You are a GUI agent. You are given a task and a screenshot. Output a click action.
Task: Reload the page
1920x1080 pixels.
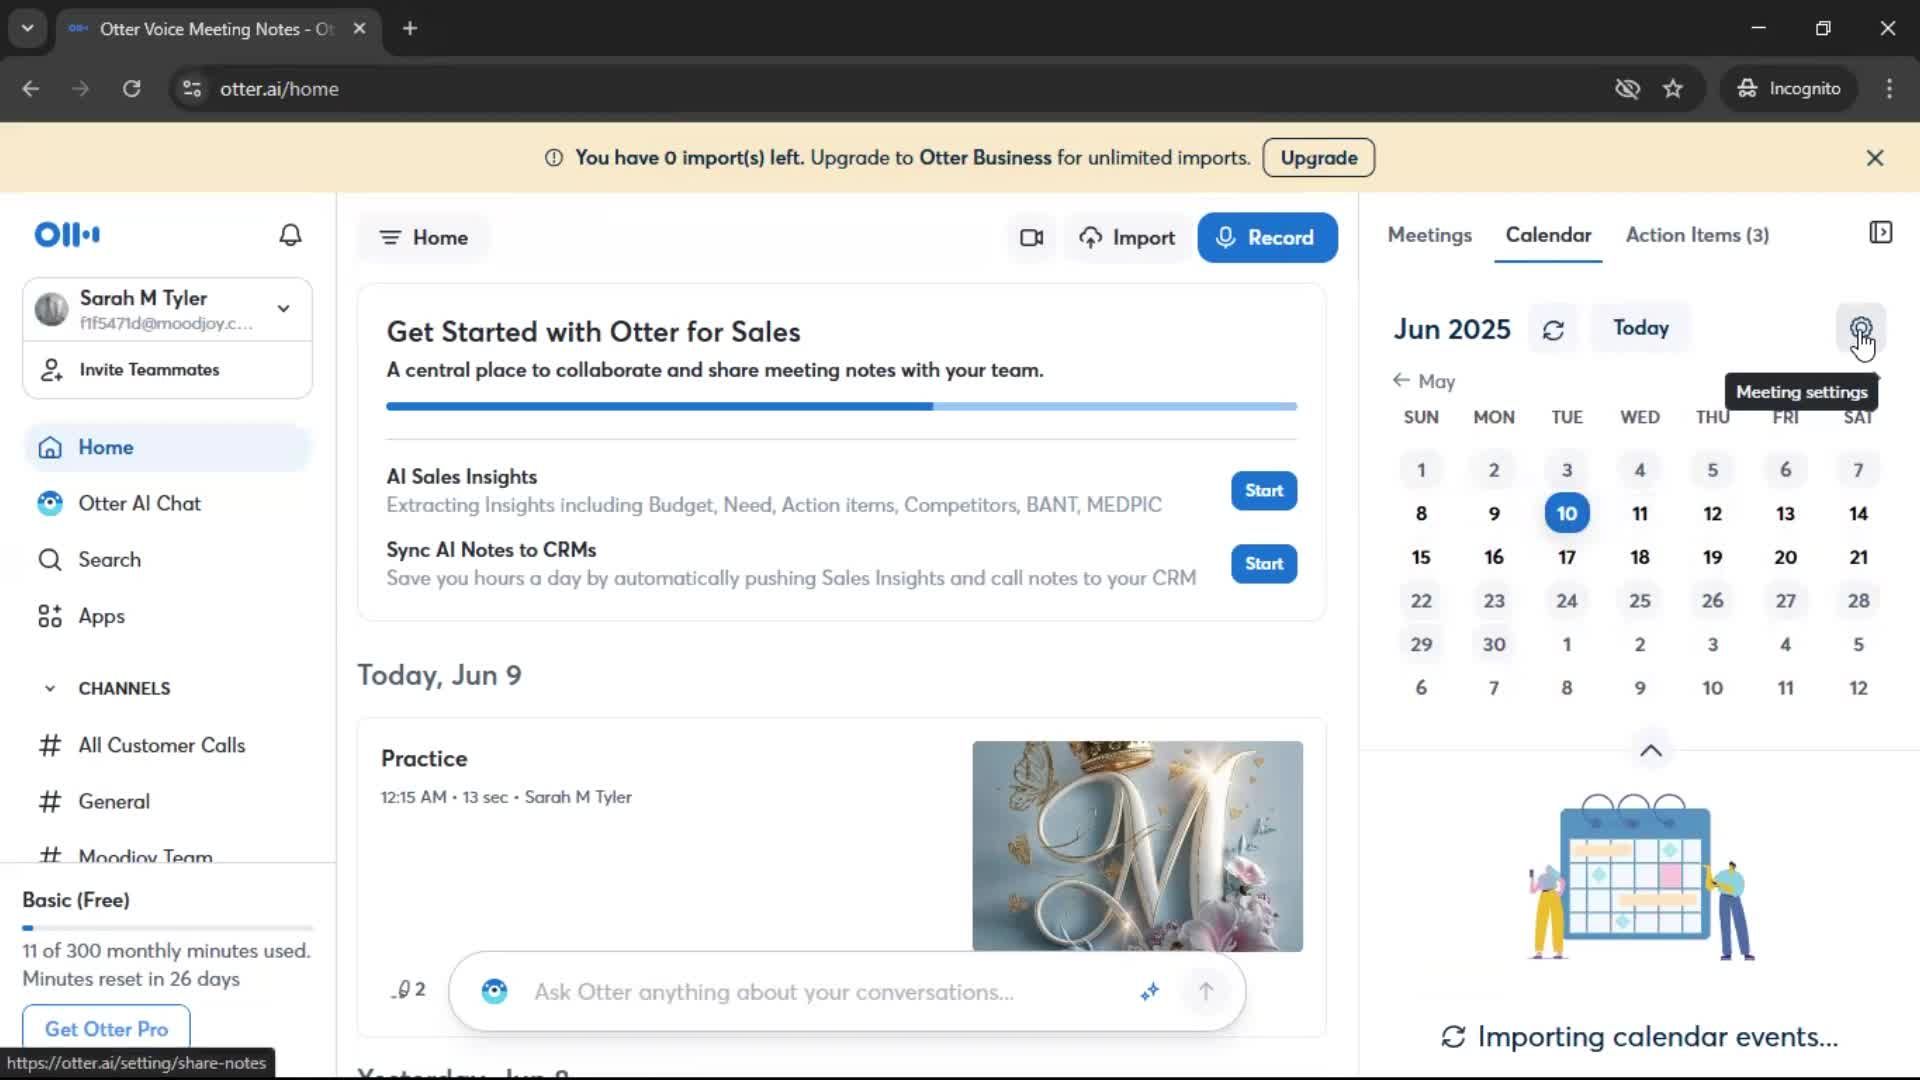pyautogui.click(x=132, y=89)
